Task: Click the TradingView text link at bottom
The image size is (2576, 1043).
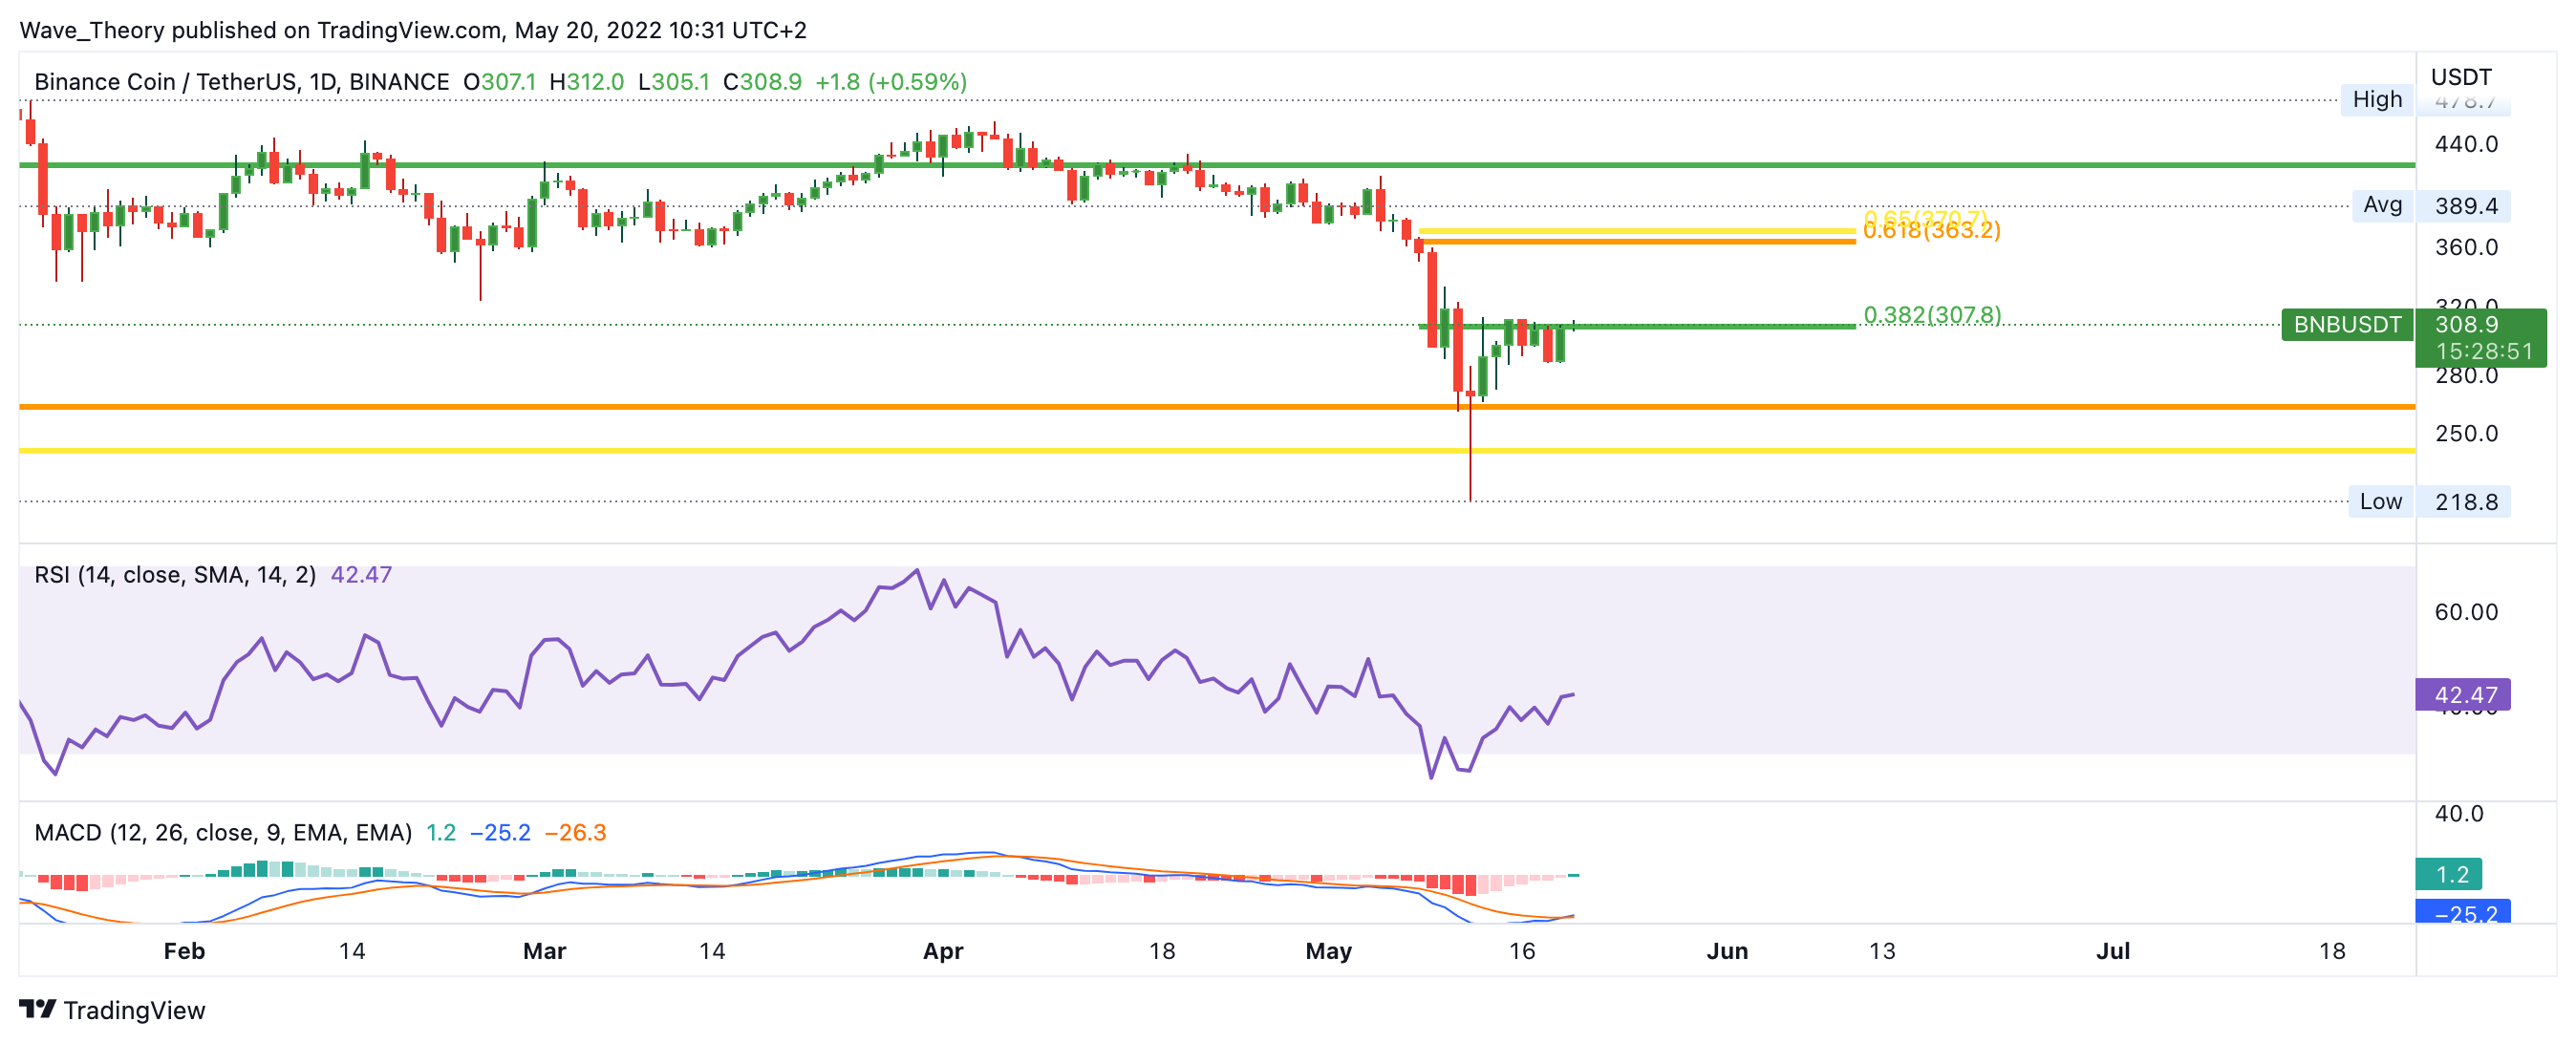Action: (134, 1010)
